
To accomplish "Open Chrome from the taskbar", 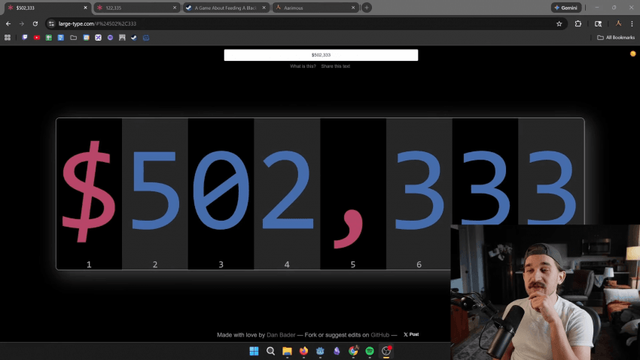I will pyautogui.click(x=353, y=351).
